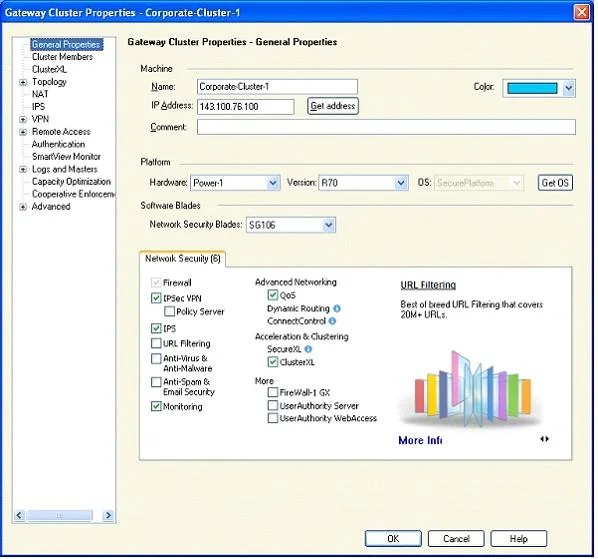Open the Version dropdown showing R70
Viewport: 598px width, 559px height.
point(363,183)
